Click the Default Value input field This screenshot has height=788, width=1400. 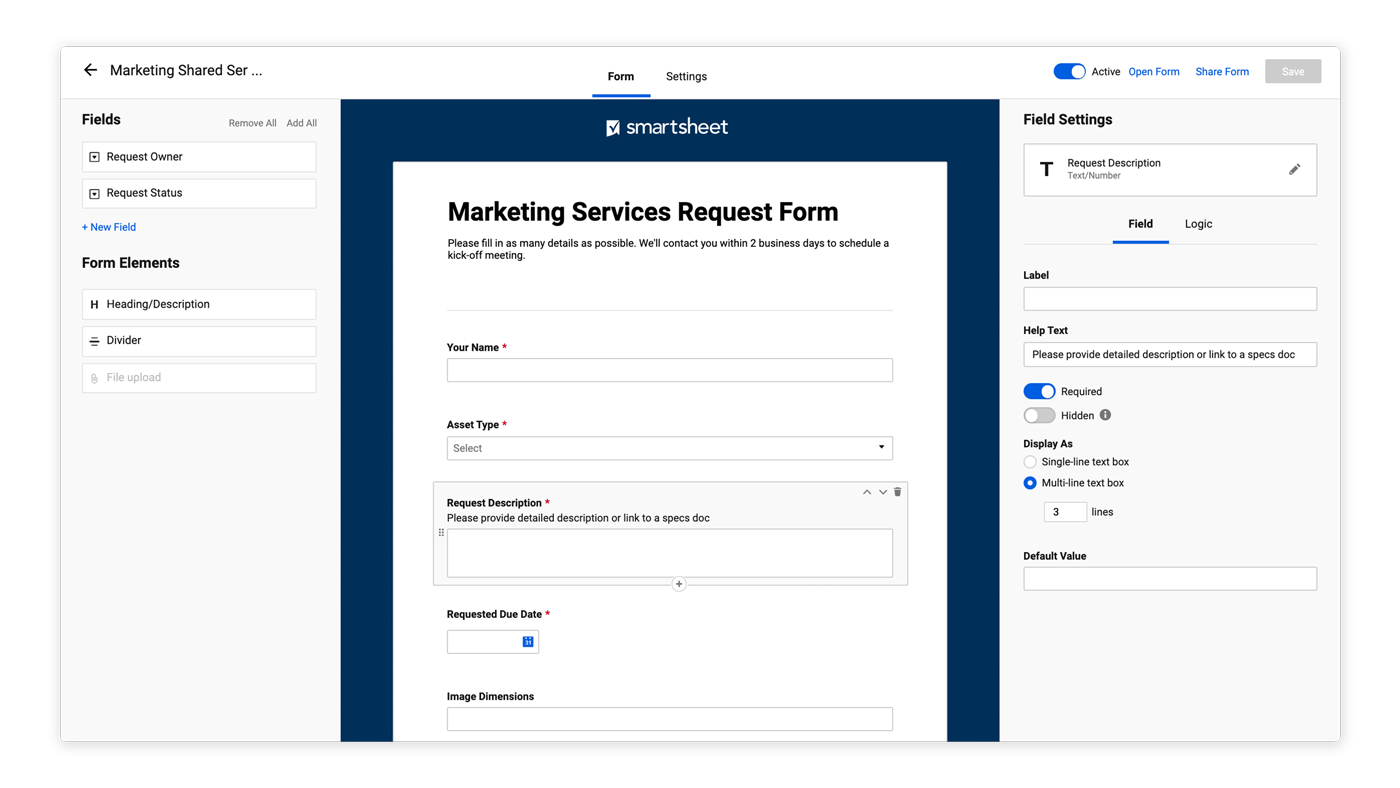[1169, 579]
